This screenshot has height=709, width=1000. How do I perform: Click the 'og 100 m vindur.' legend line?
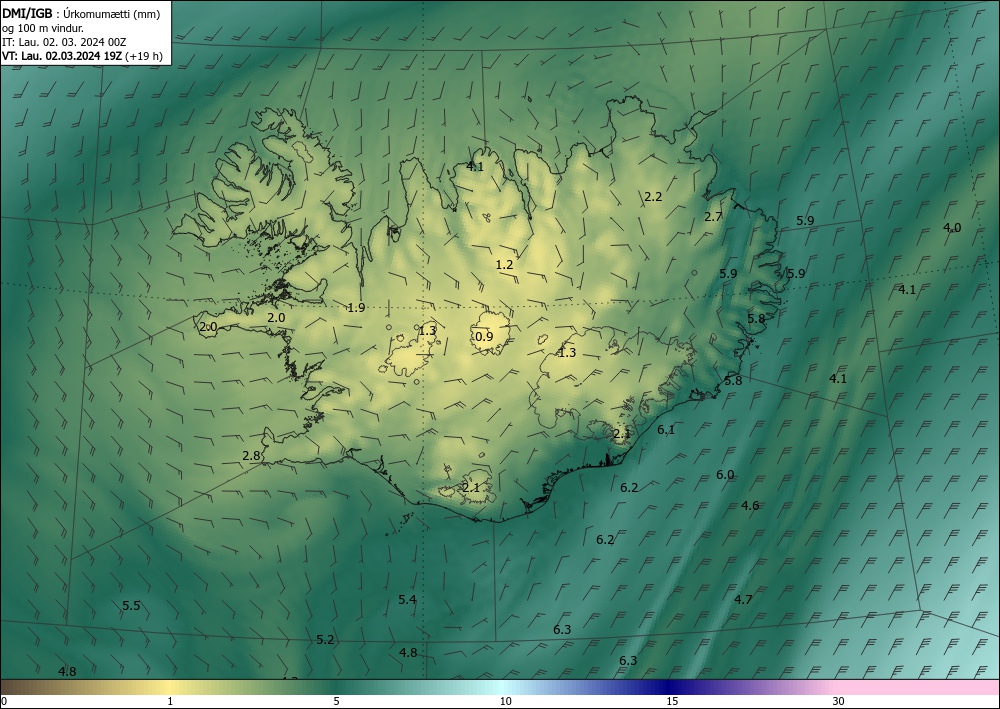point(43,28)
